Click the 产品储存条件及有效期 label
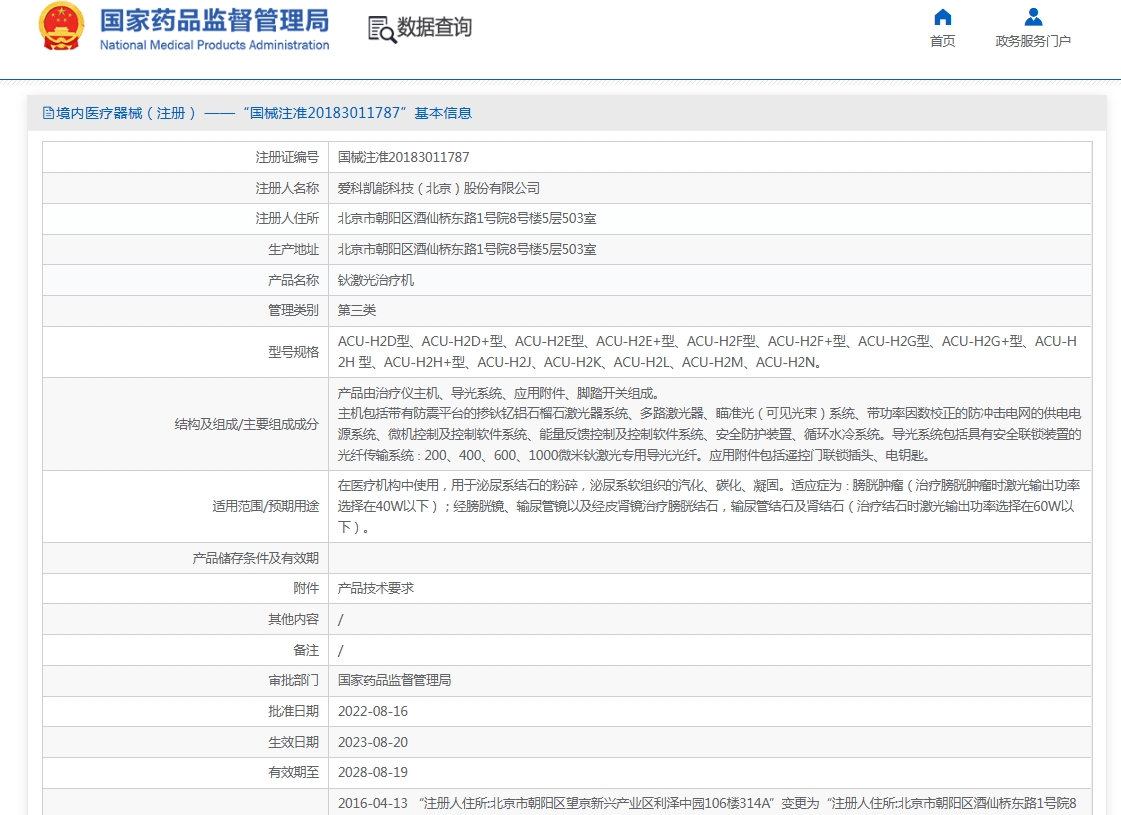The width and height of the screenshot is (1121, 815). point(255,558)
